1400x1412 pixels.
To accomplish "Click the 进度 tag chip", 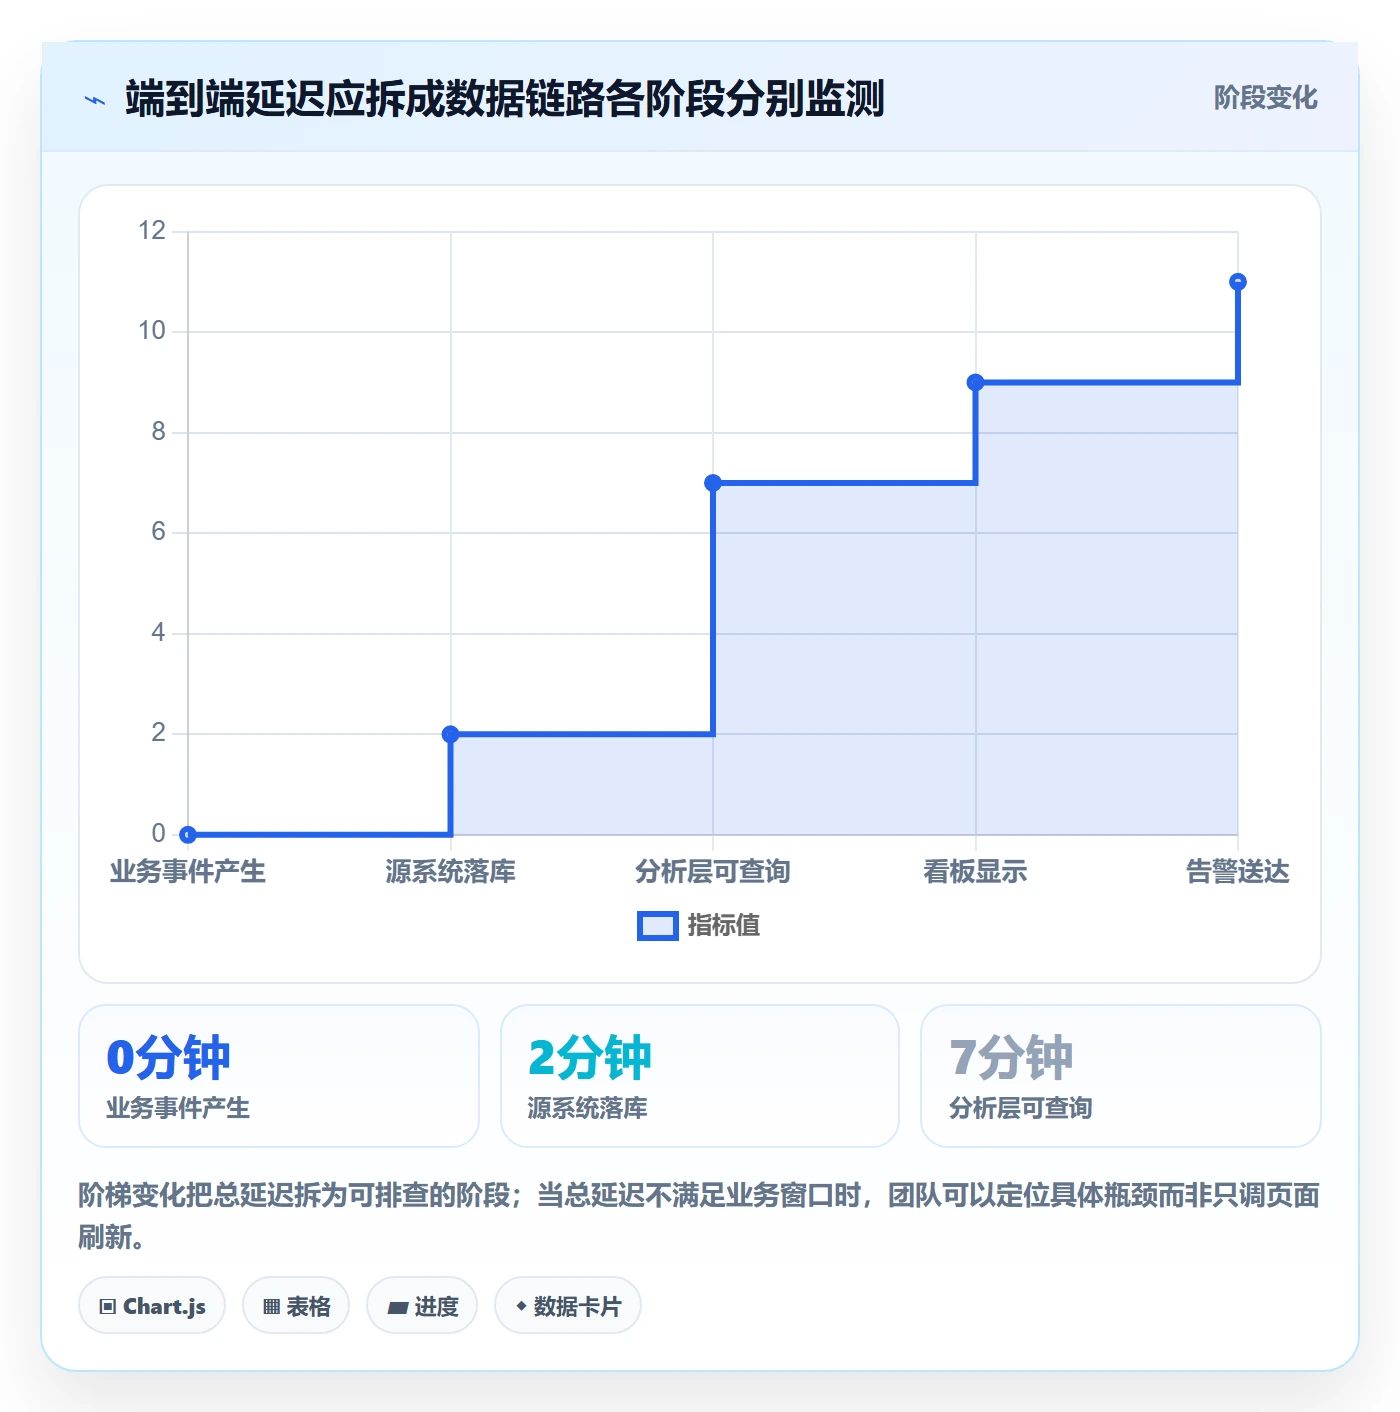I will [422, 1306].
